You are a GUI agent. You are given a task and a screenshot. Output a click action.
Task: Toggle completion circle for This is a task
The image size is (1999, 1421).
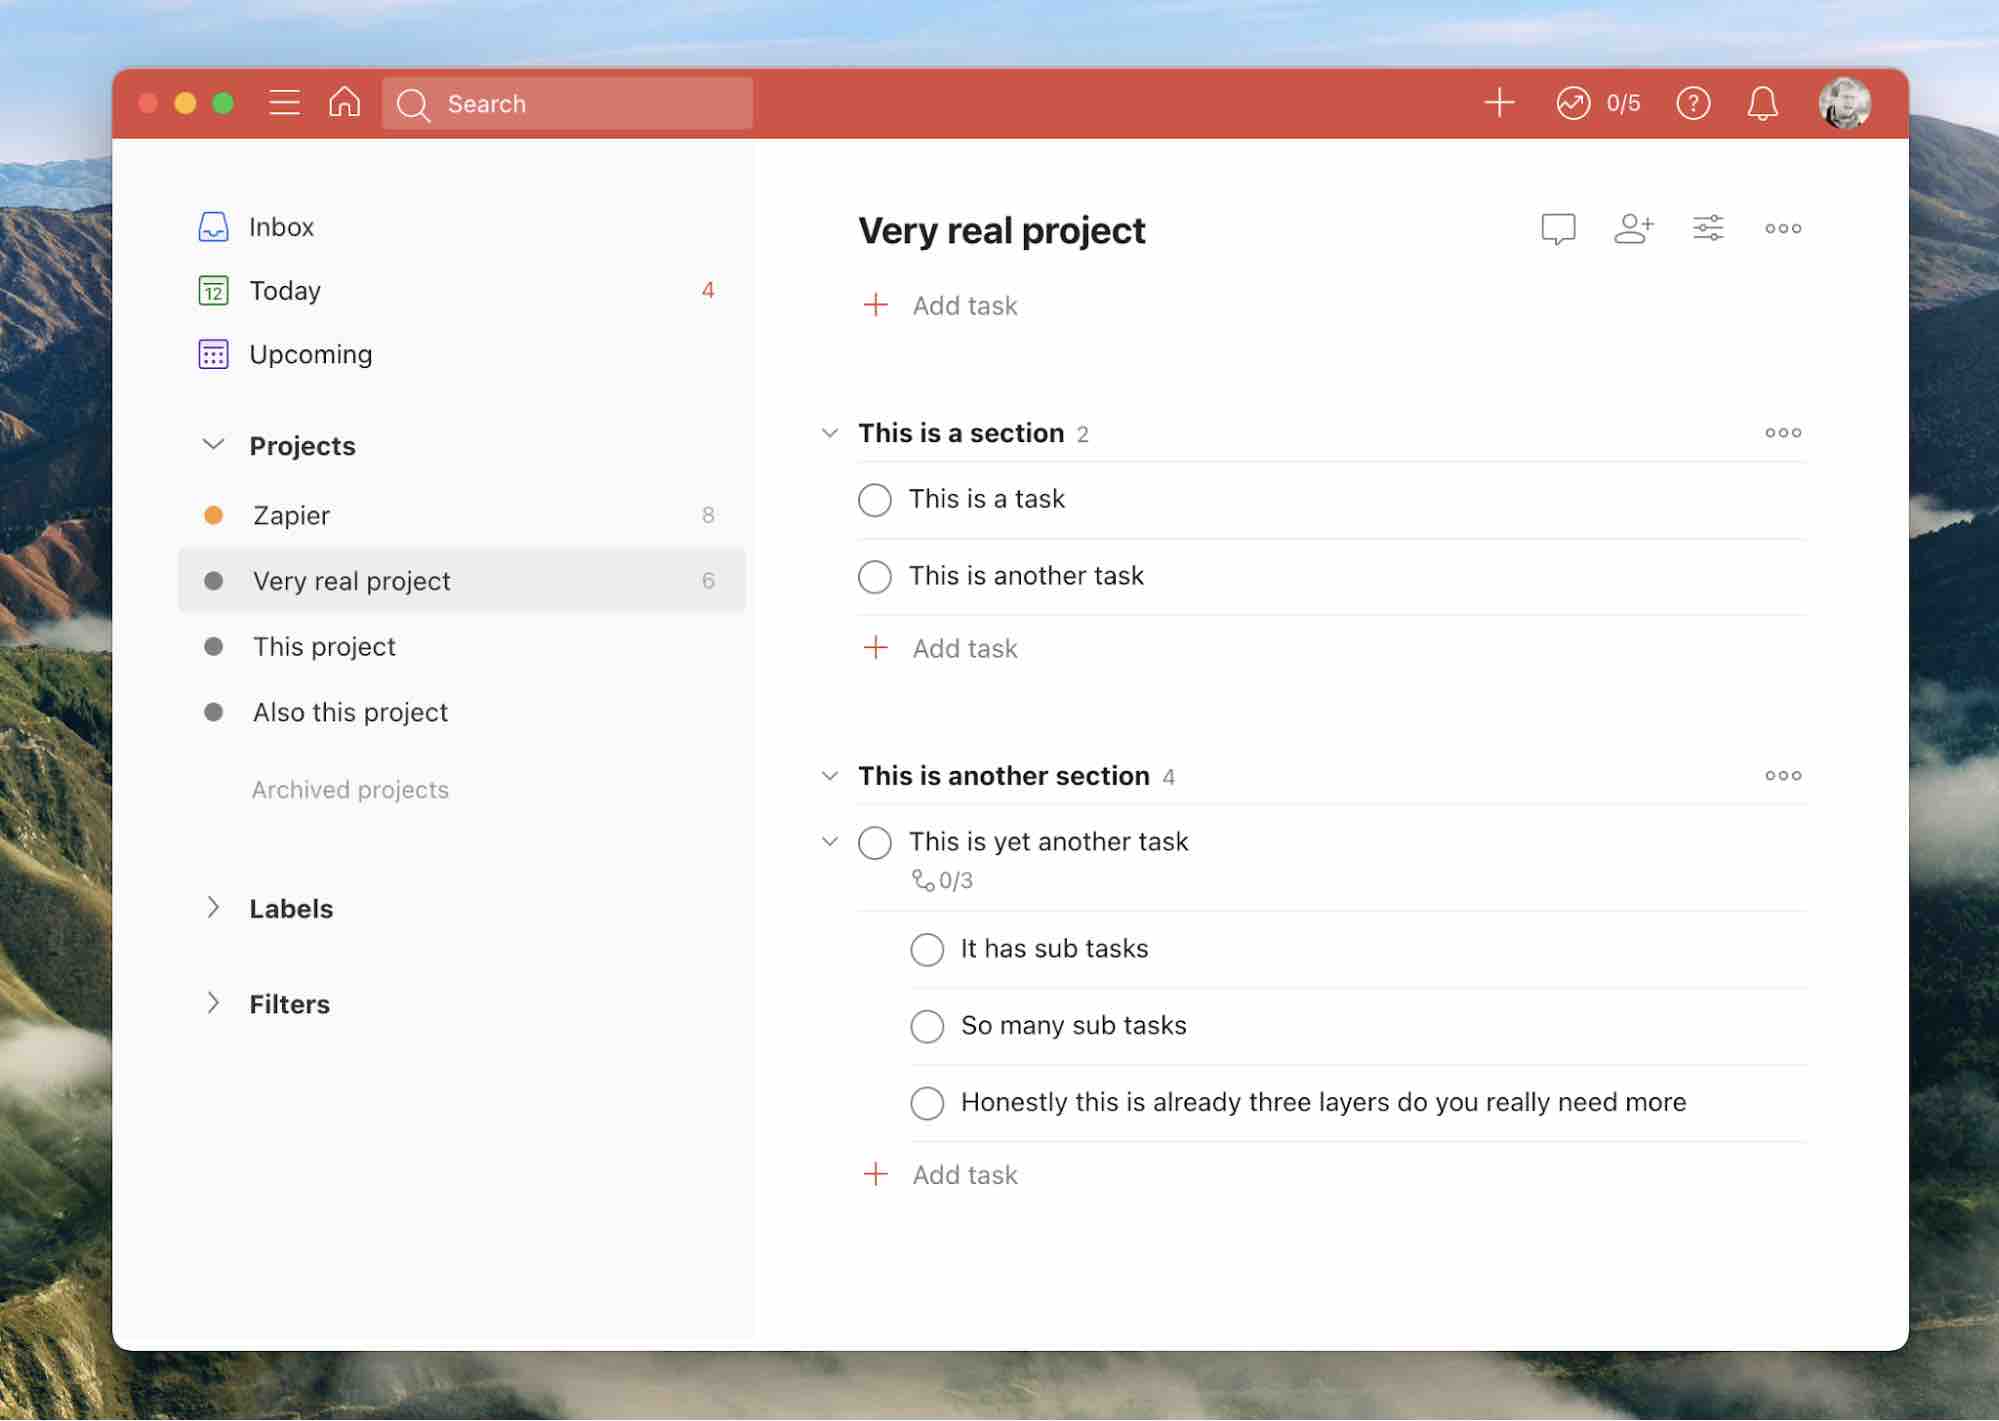(x=872, y=498)
